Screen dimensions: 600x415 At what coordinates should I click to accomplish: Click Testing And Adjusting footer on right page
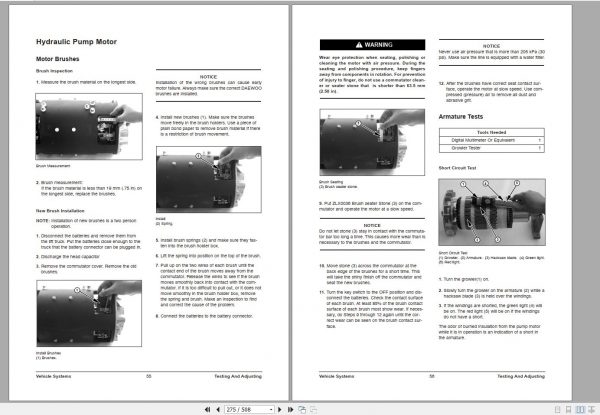pyautogui.click(x=521, y=376)
